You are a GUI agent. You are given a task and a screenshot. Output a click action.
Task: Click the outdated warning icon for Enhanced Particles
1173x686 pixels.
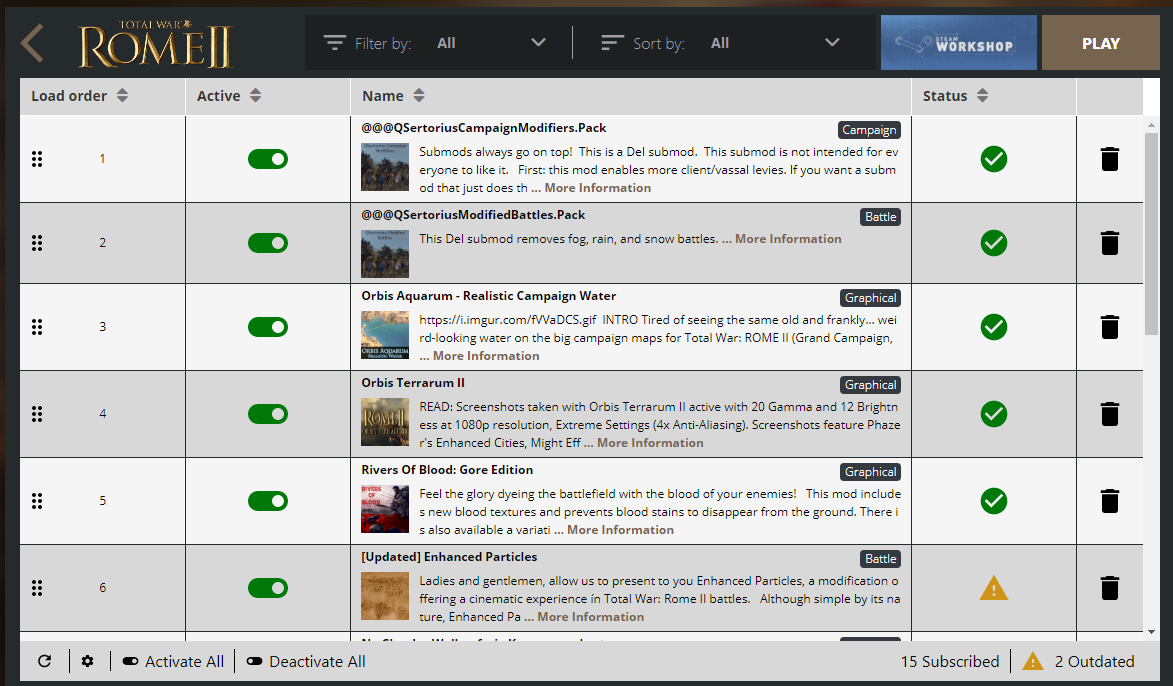pos(993,588)
